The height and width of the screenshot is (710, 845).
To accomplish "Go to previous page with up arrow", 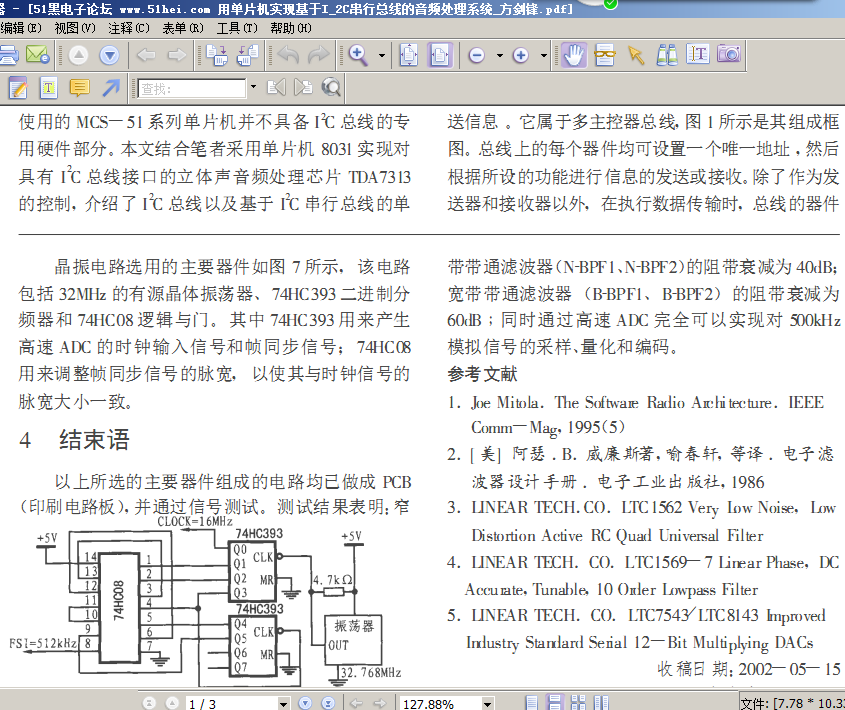I will [x=79, y=55].
